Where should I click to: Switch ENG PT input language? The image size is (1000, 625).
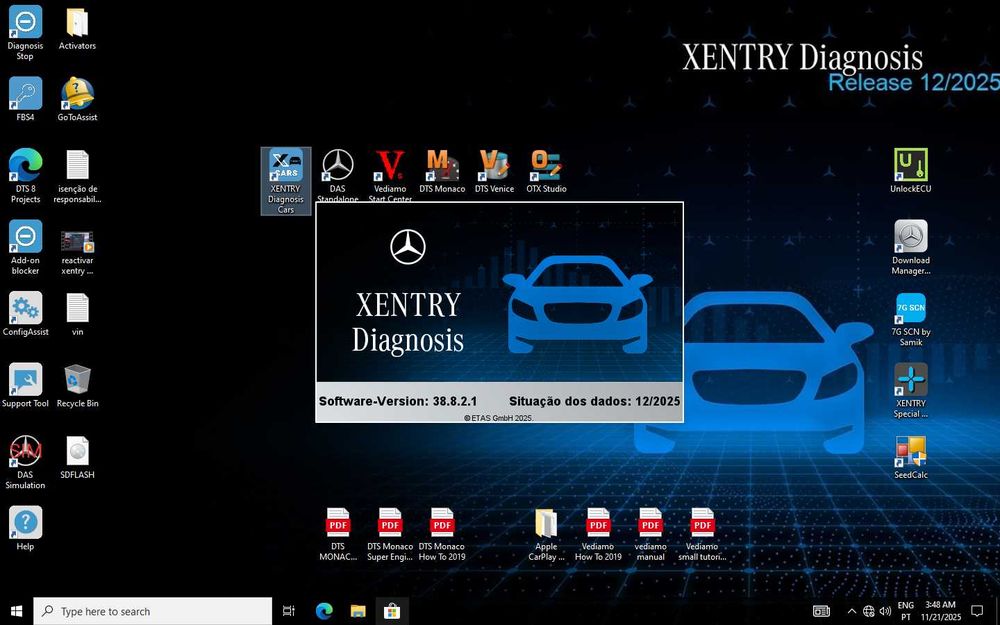906,611
